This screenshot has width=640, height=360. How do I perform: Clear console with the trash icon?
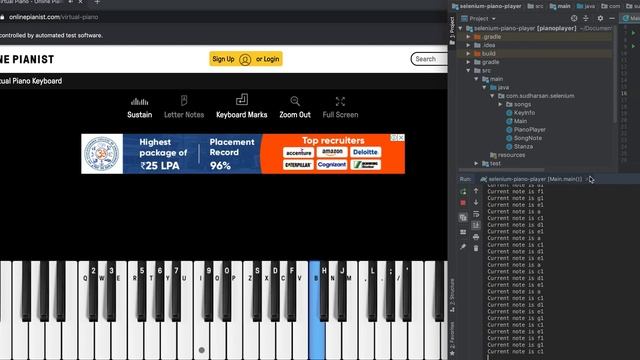476,248
